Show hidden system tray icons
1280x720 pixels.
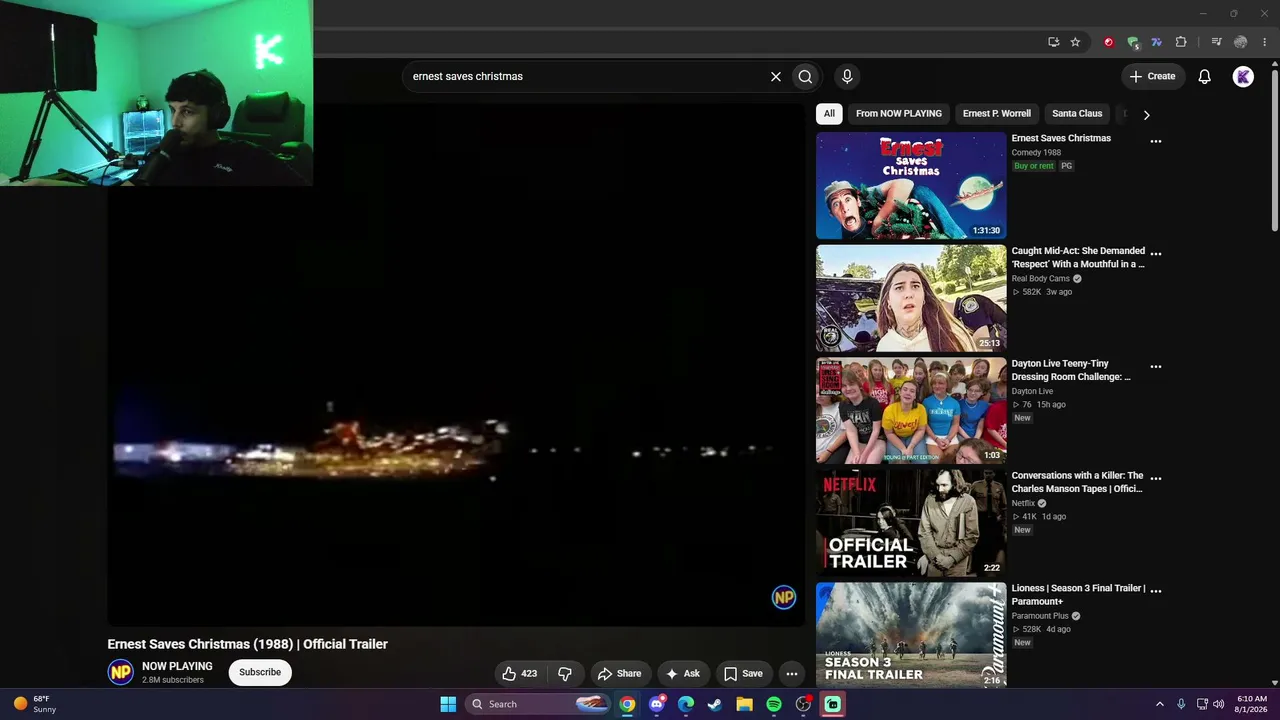coord(1160,704)
